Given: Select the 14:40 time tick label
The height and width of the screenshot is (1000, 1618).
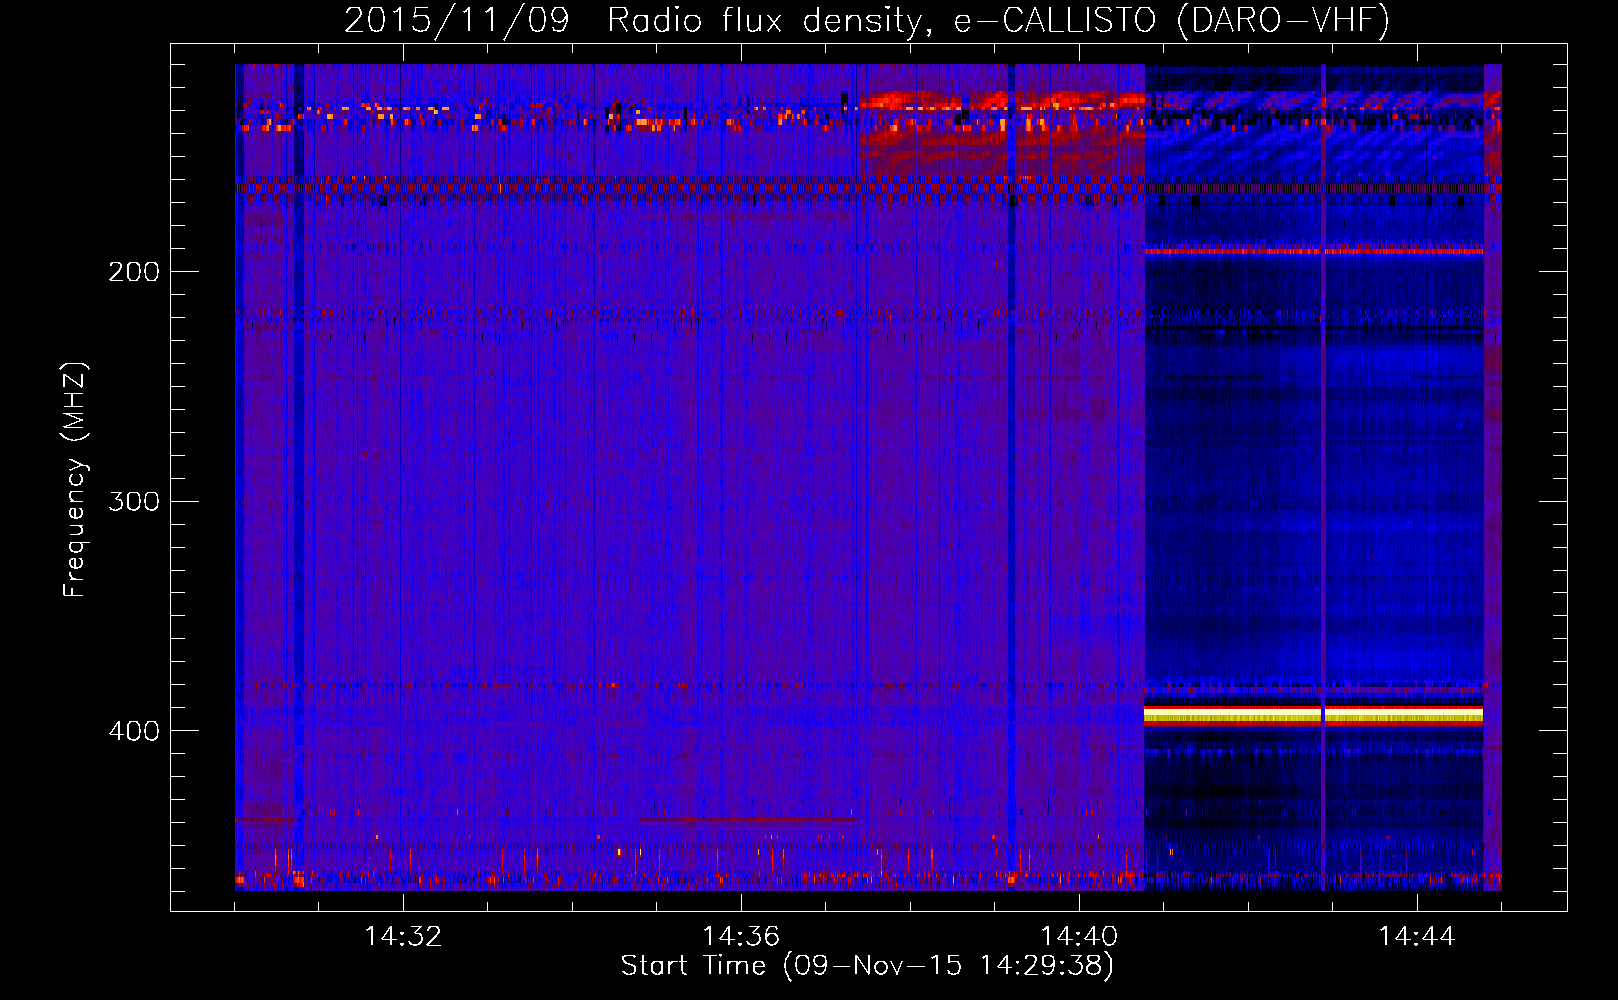Looking at the screenshot, I should [1079, 937].
